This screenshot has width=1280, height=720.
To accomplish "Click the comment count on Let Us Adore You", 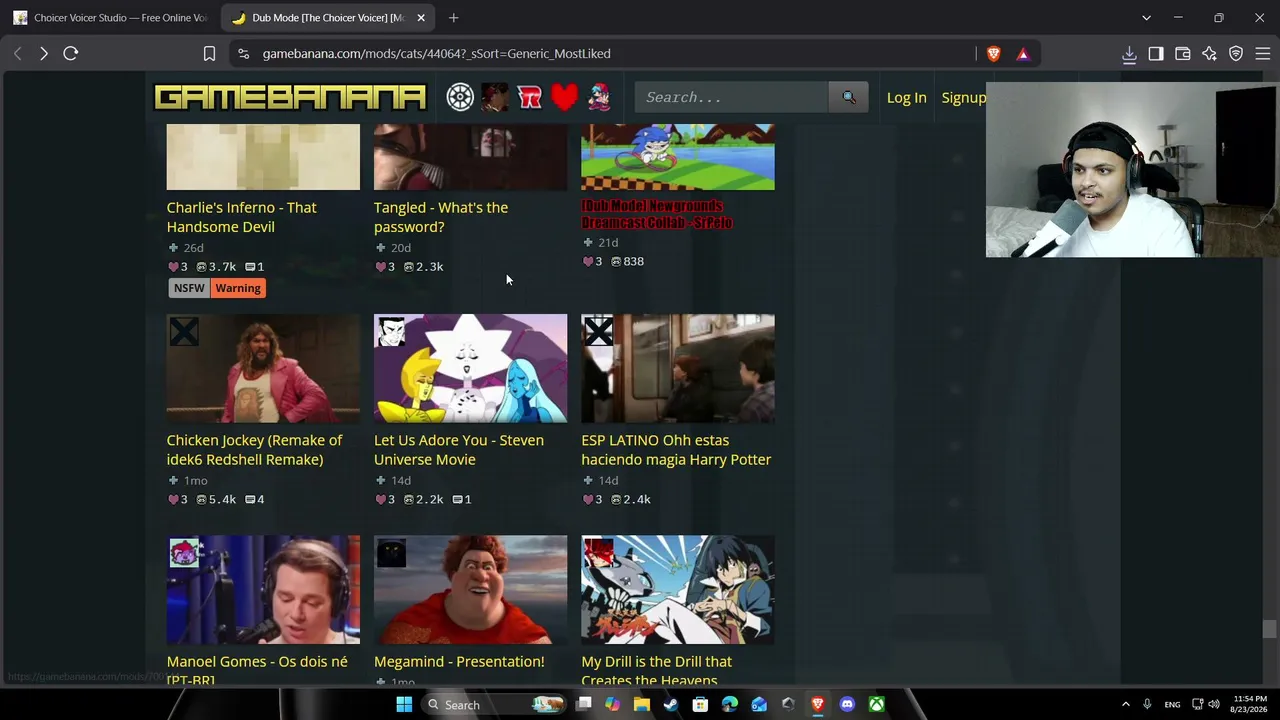I will 461,499.
